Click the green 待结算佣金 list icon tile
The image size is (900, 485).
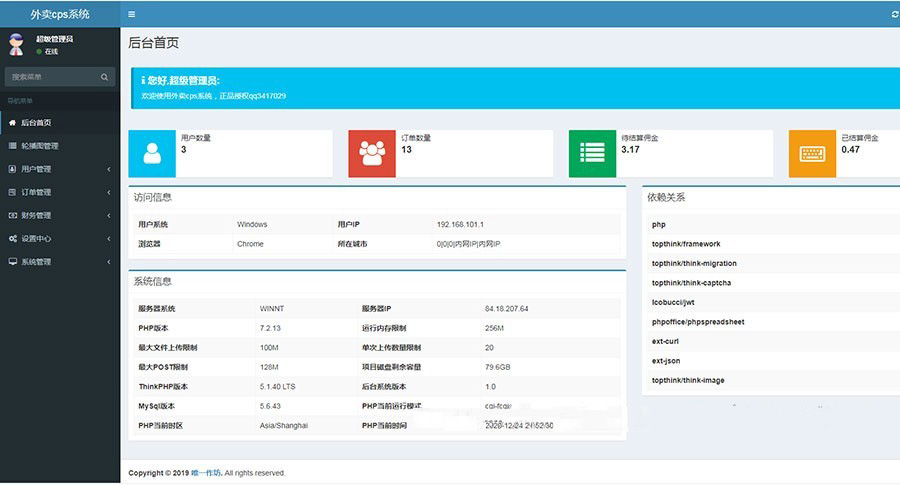click(x=592, y=153)
